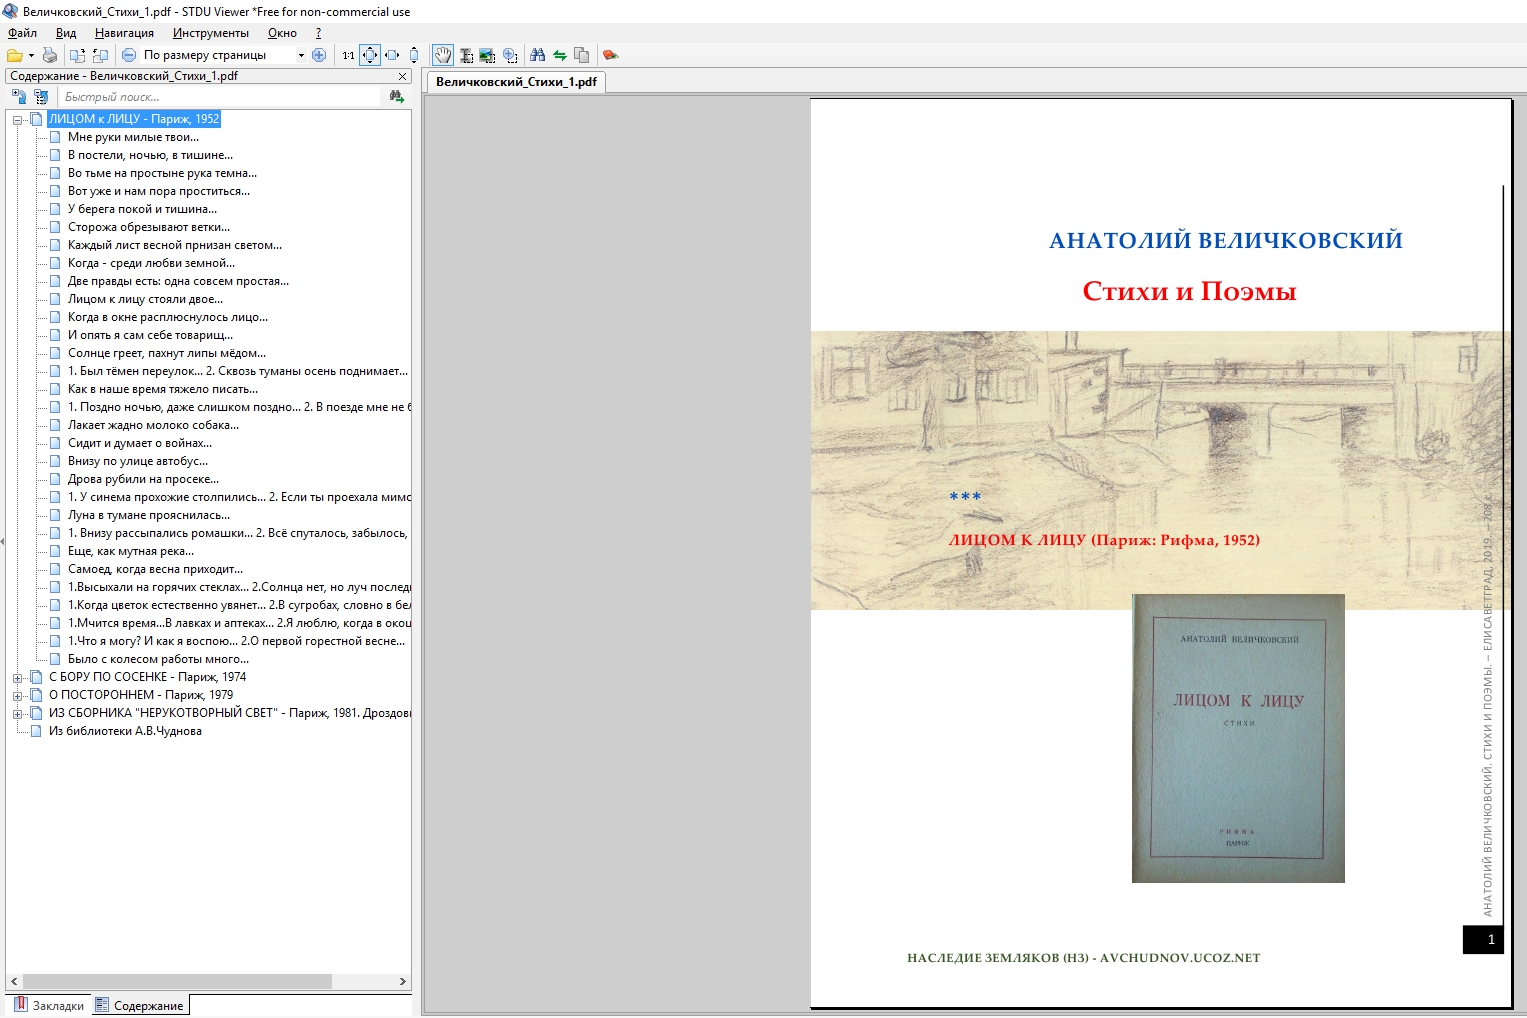The image size is (1527, 1018).
Task: Go to 'Было с колесом работы много...'
Action: pos(158,659)
